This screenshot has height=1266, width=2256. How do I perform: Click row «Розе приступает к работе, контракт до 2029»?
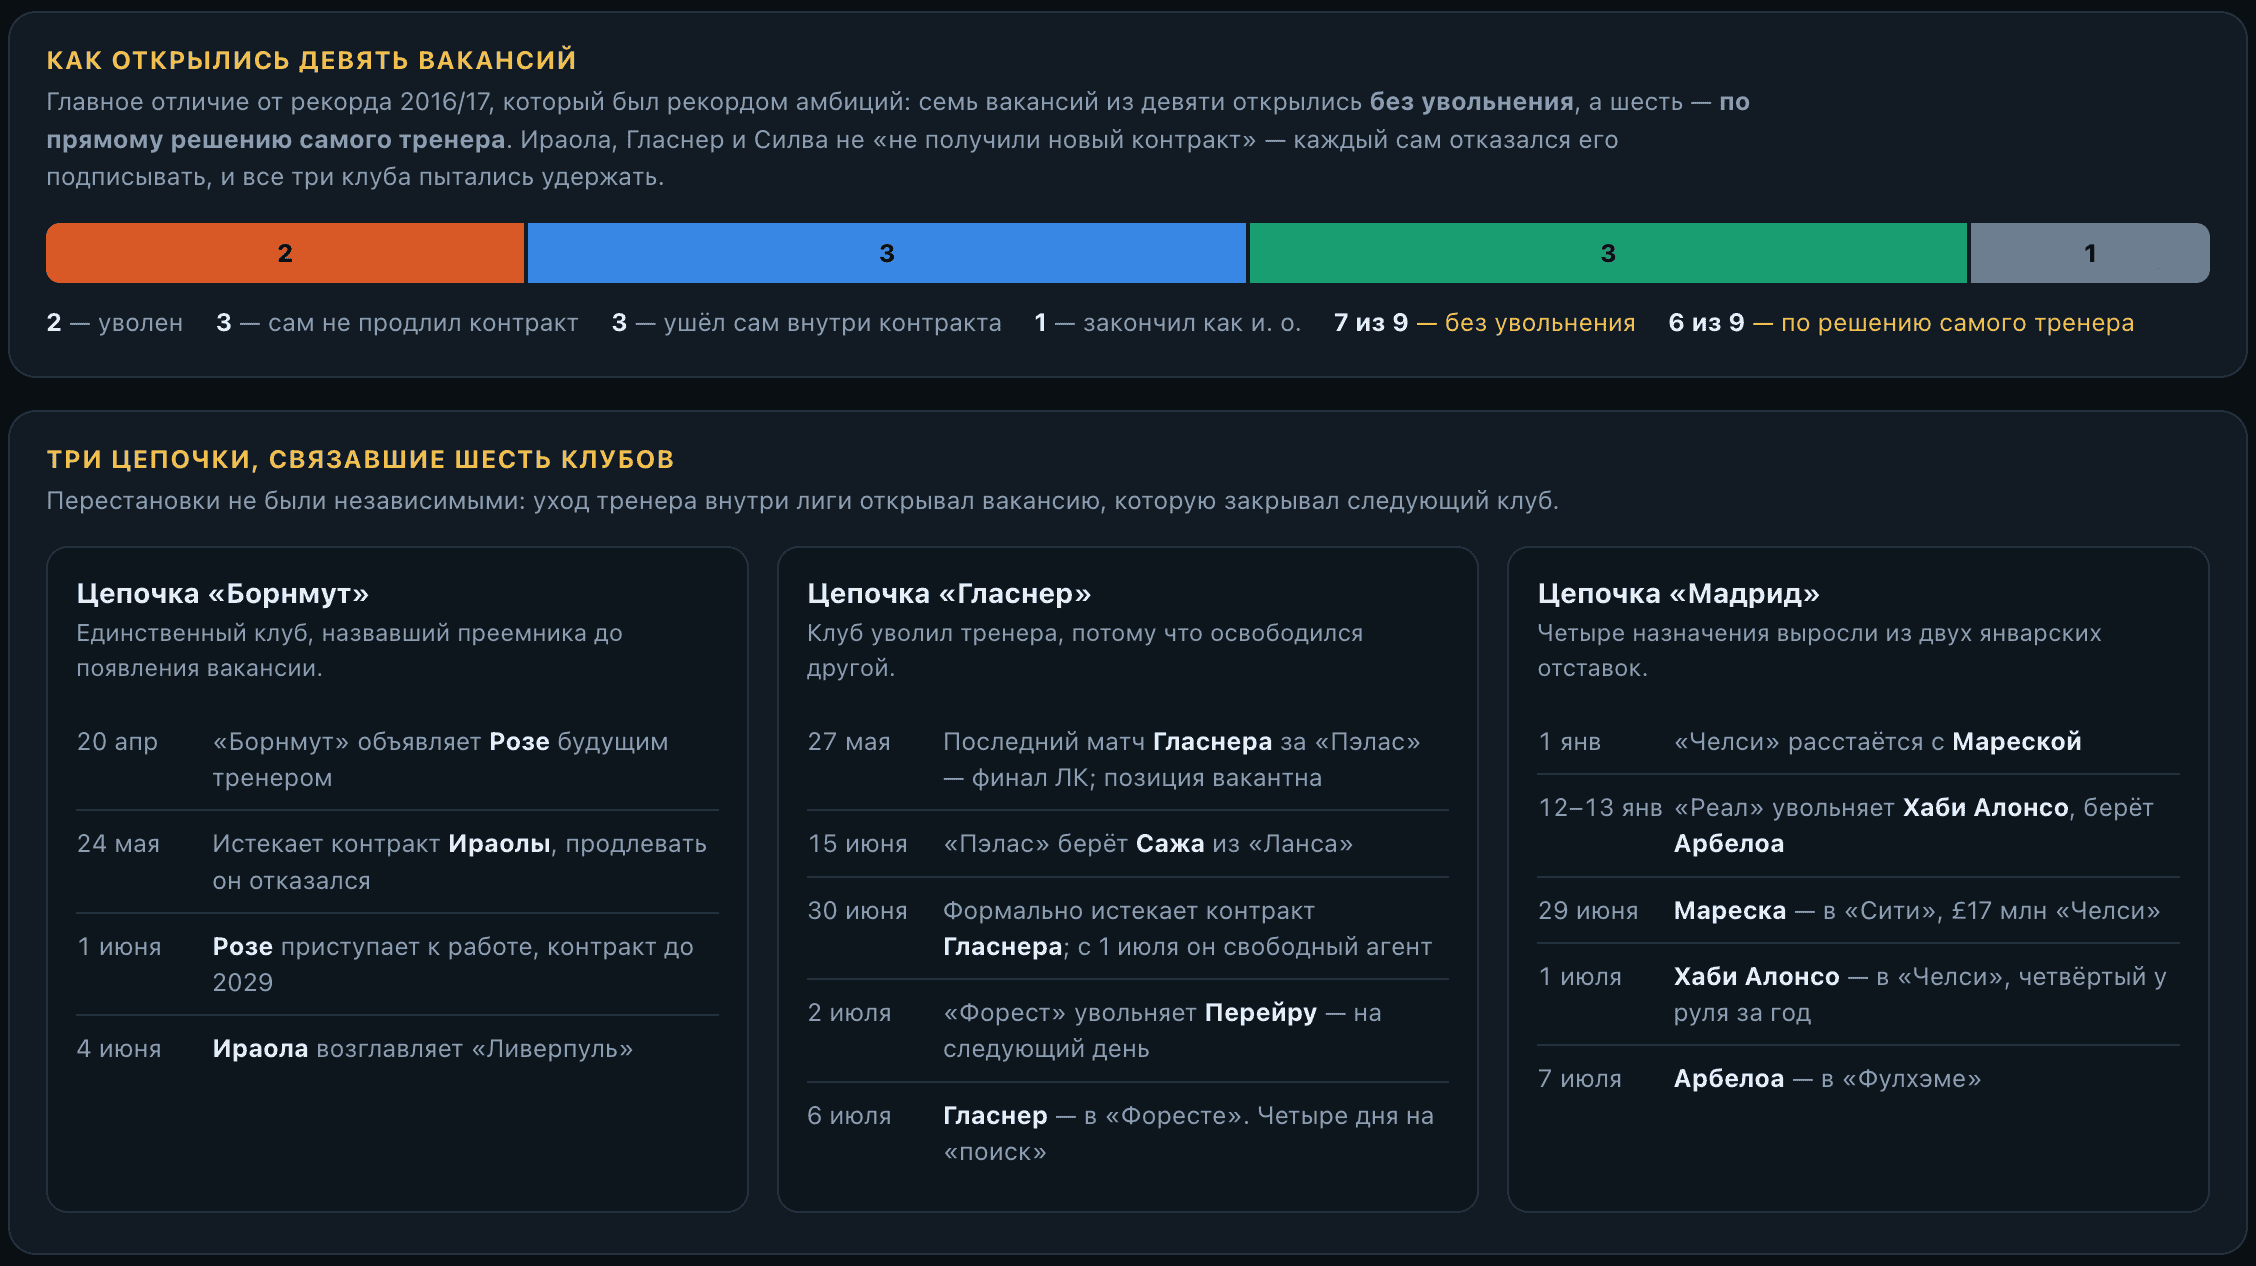coord(397,964)
